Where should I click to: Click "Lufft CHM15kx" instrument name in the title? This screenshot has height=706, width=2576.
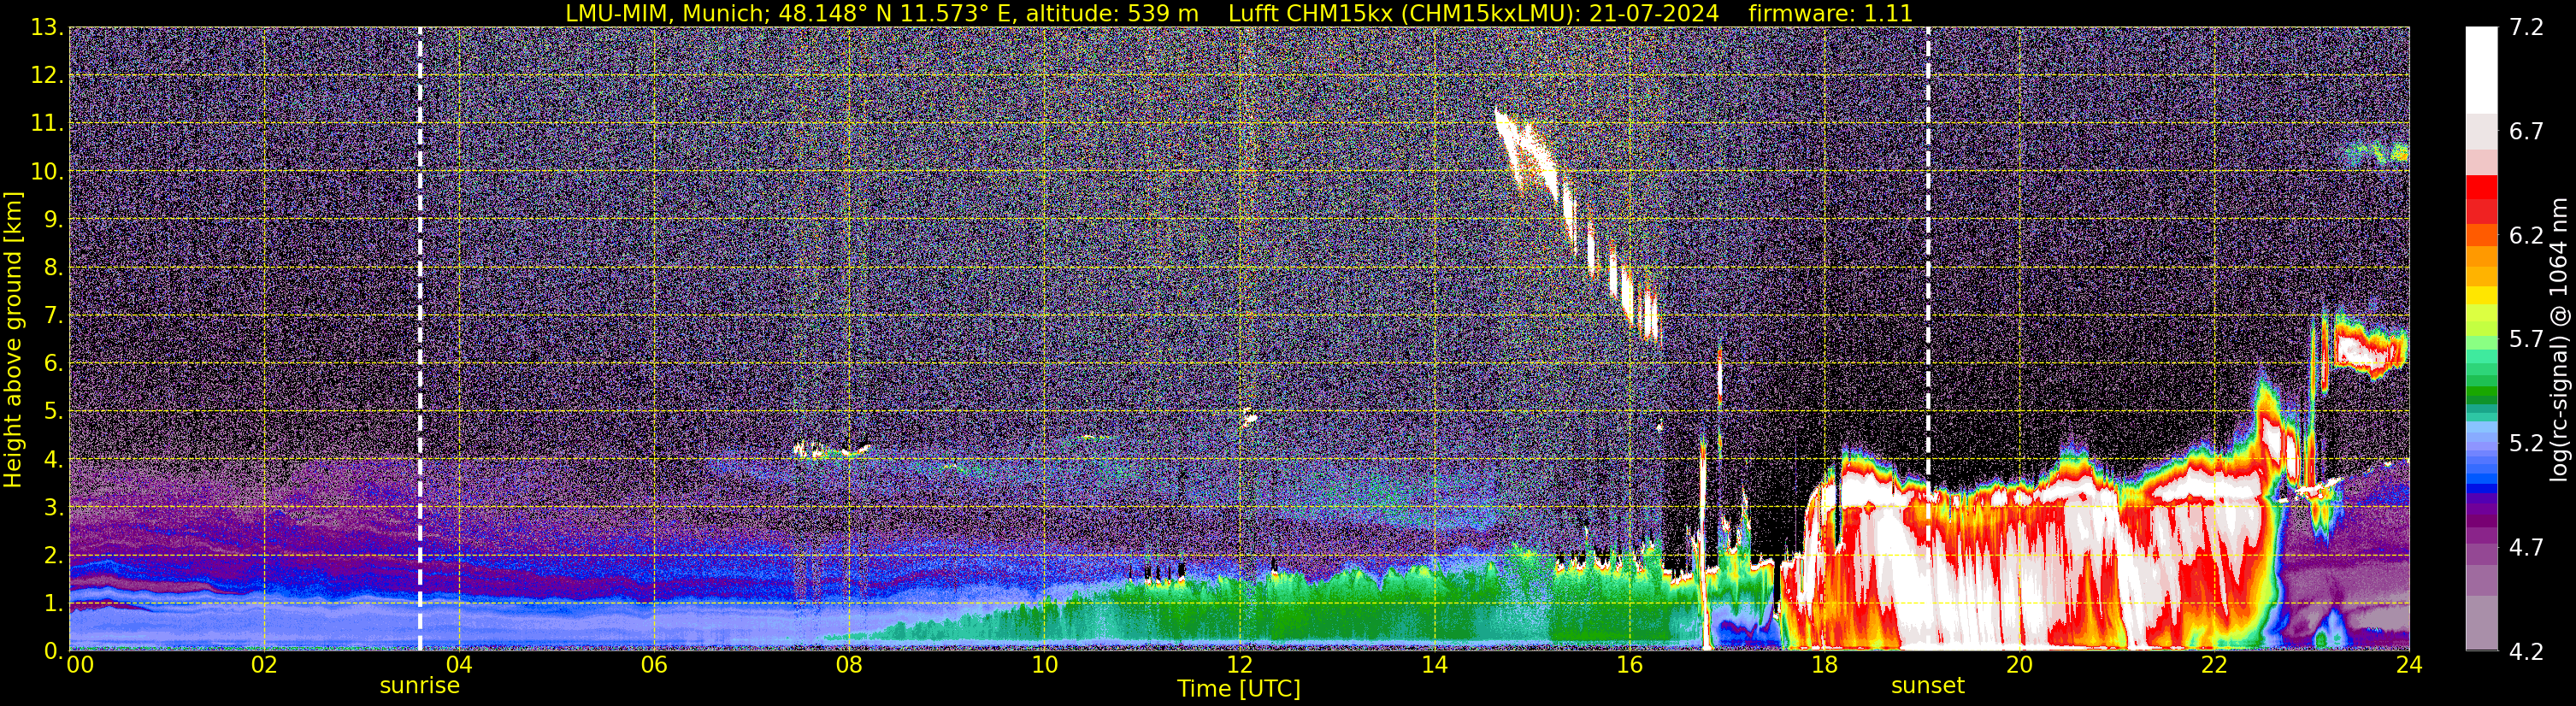point(1312,13)
